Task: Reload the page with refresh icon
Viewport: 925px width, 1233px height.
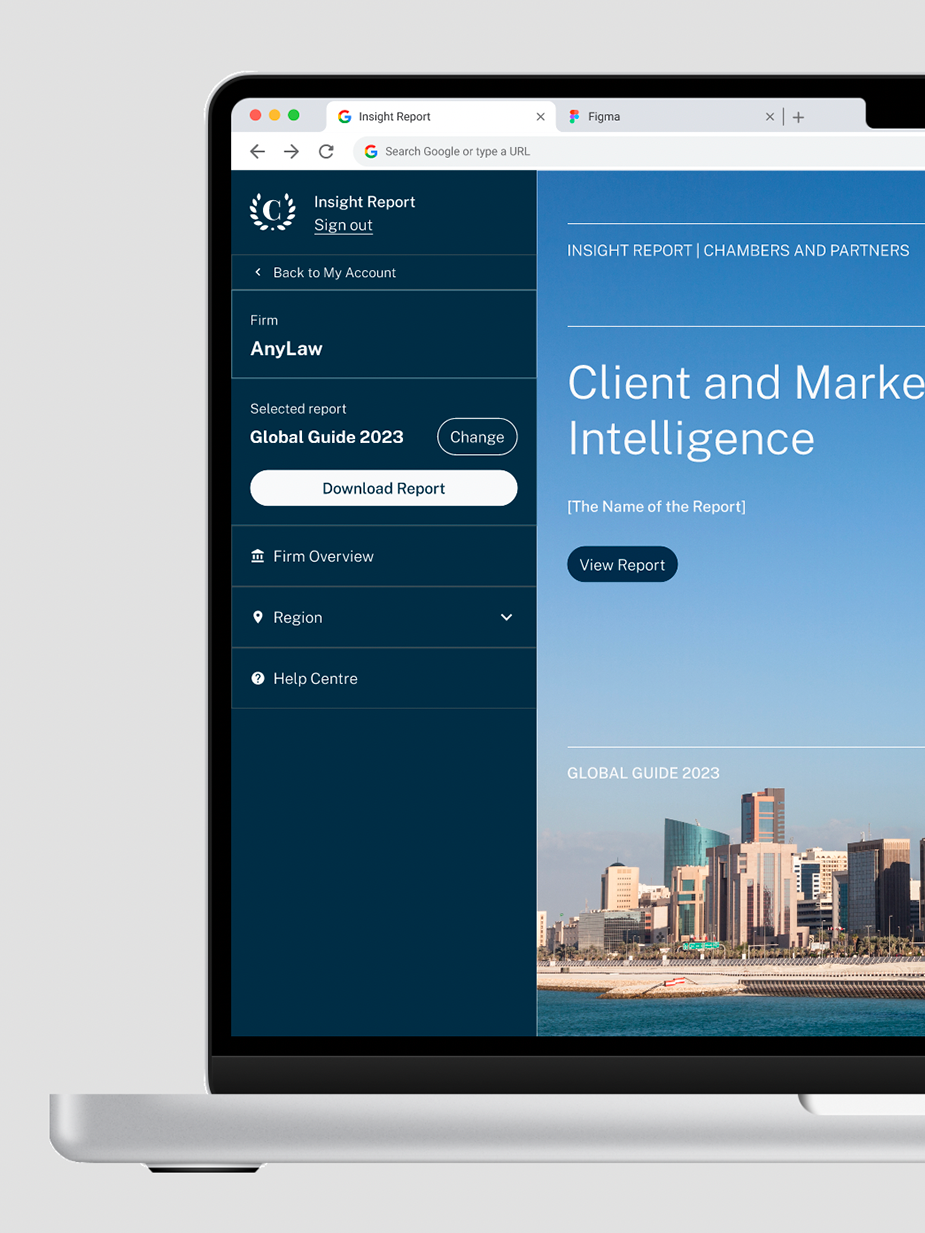Action: click(326, 151)
